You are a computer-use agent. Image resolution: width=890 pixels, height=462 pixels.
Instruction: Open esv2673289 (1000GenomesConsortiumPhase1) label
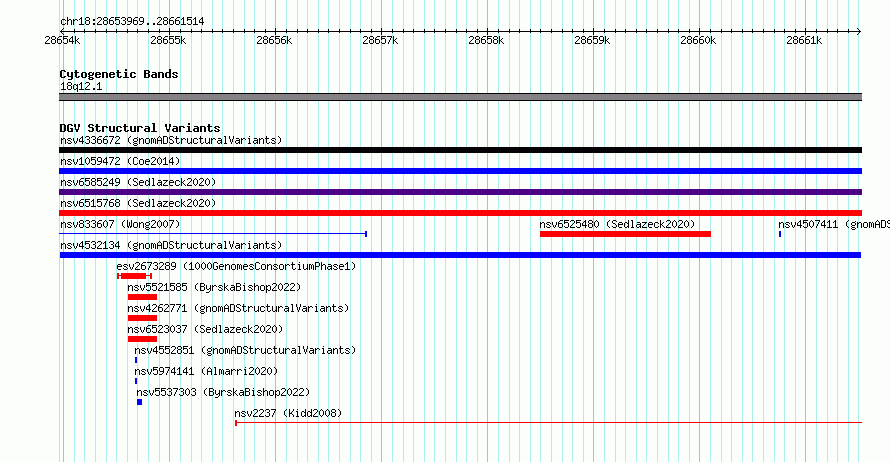click(x=236, y=266)
